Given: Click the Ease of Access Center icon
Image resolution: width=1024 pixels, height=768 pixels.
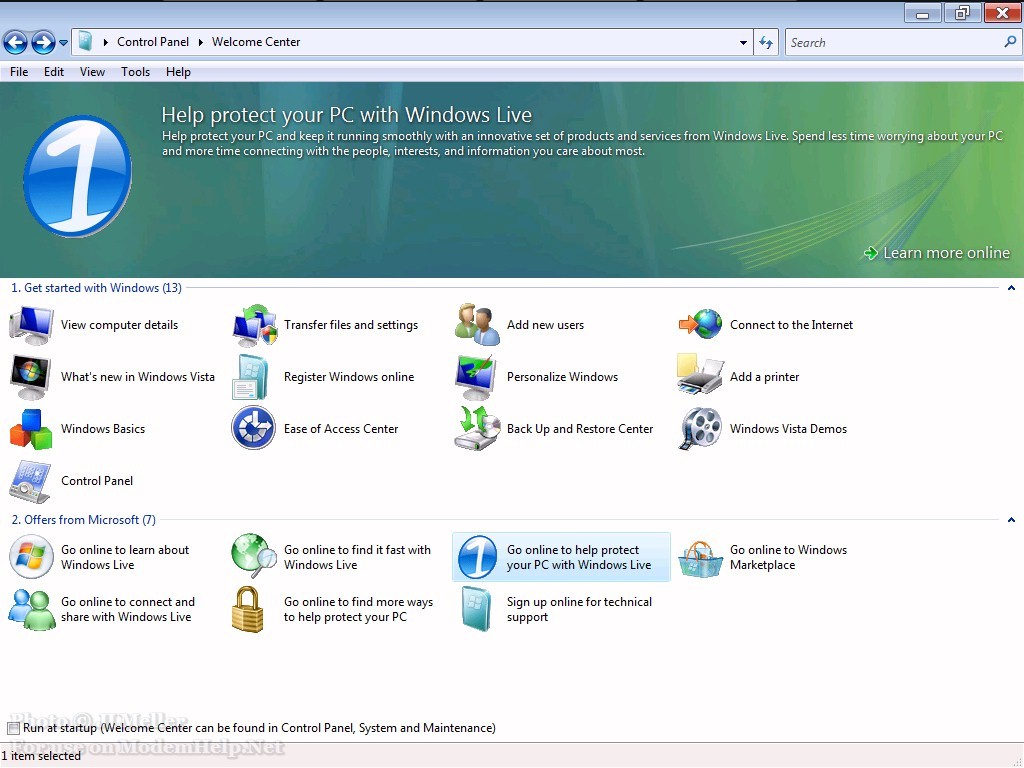Looking at the screenshot, I should point(253,428).
